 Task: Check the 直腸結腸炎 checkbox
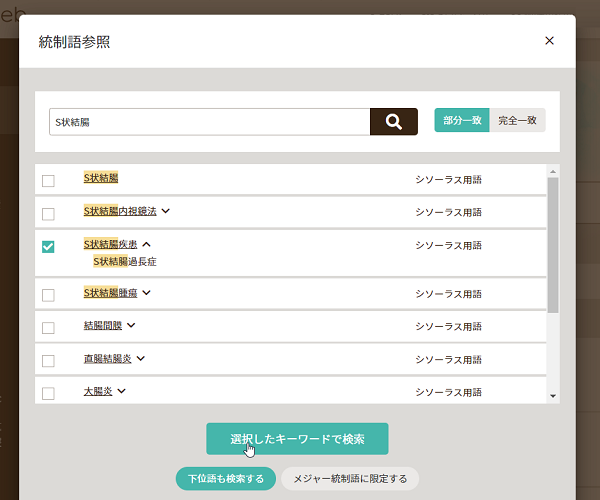pos(48,361)
